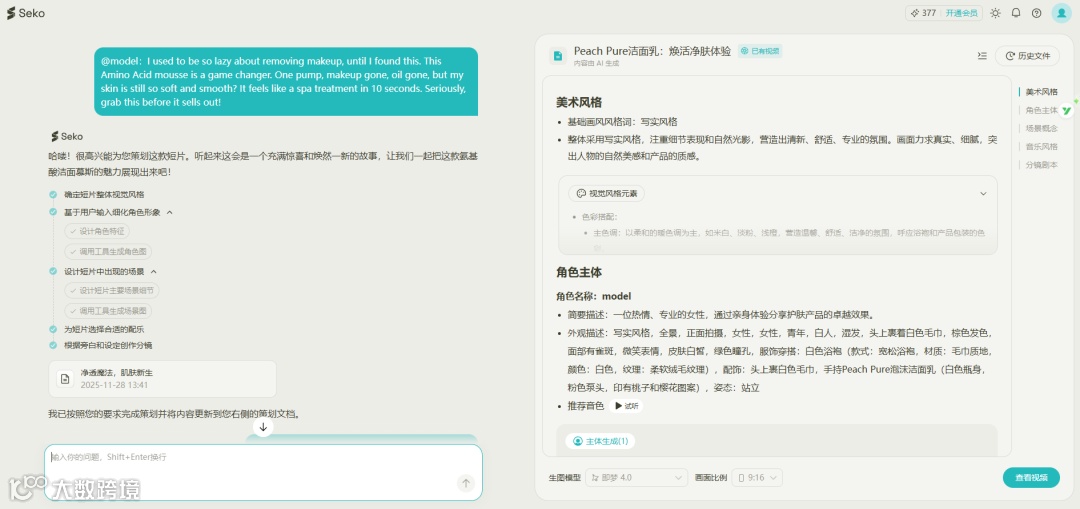Click the 设计角色特征 substep chip
Image resolution: width=1080 pixels, height=509 pixels.
click(x=96, y=232)
